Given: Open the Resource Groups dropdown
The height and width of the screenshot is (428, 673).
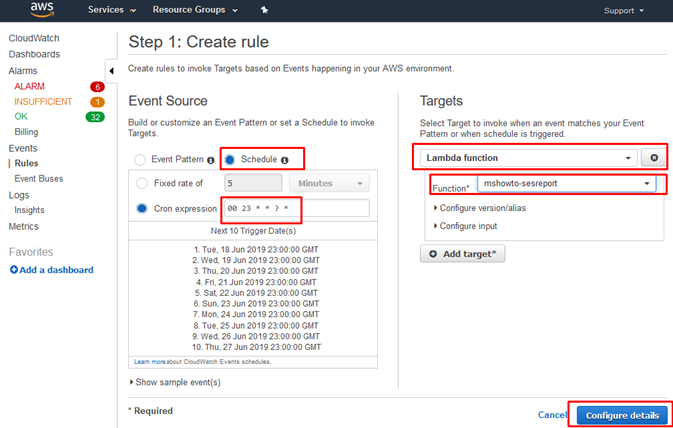Looking at the screenshot, I should [195, 10].
